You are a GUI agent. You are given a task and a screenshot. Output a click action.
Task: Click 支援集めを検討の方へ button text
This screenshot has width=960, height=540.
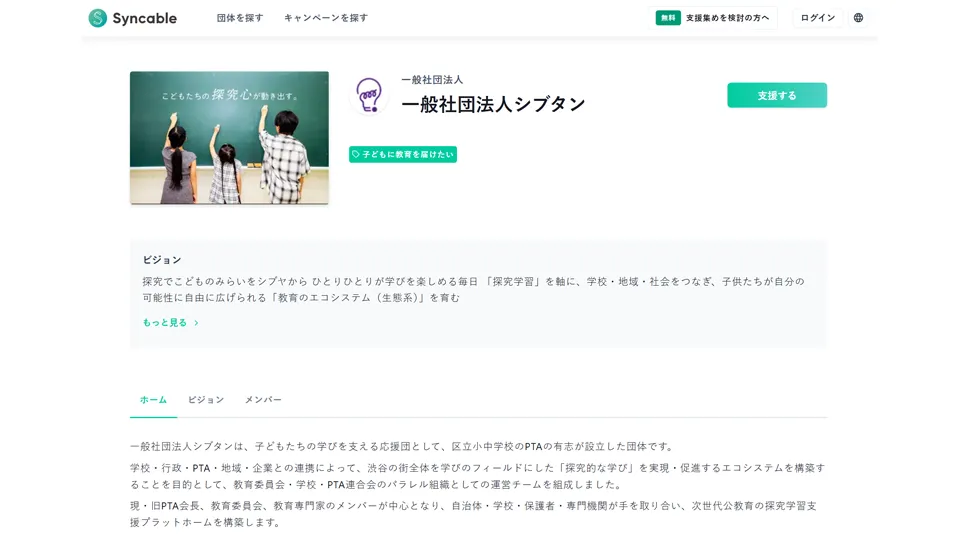727,18
